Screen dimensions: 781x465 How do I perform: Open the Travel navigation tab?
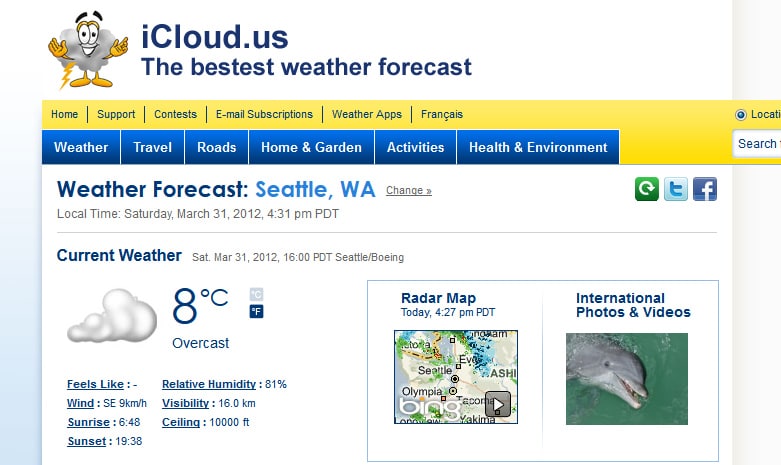(x=152, y=147)
